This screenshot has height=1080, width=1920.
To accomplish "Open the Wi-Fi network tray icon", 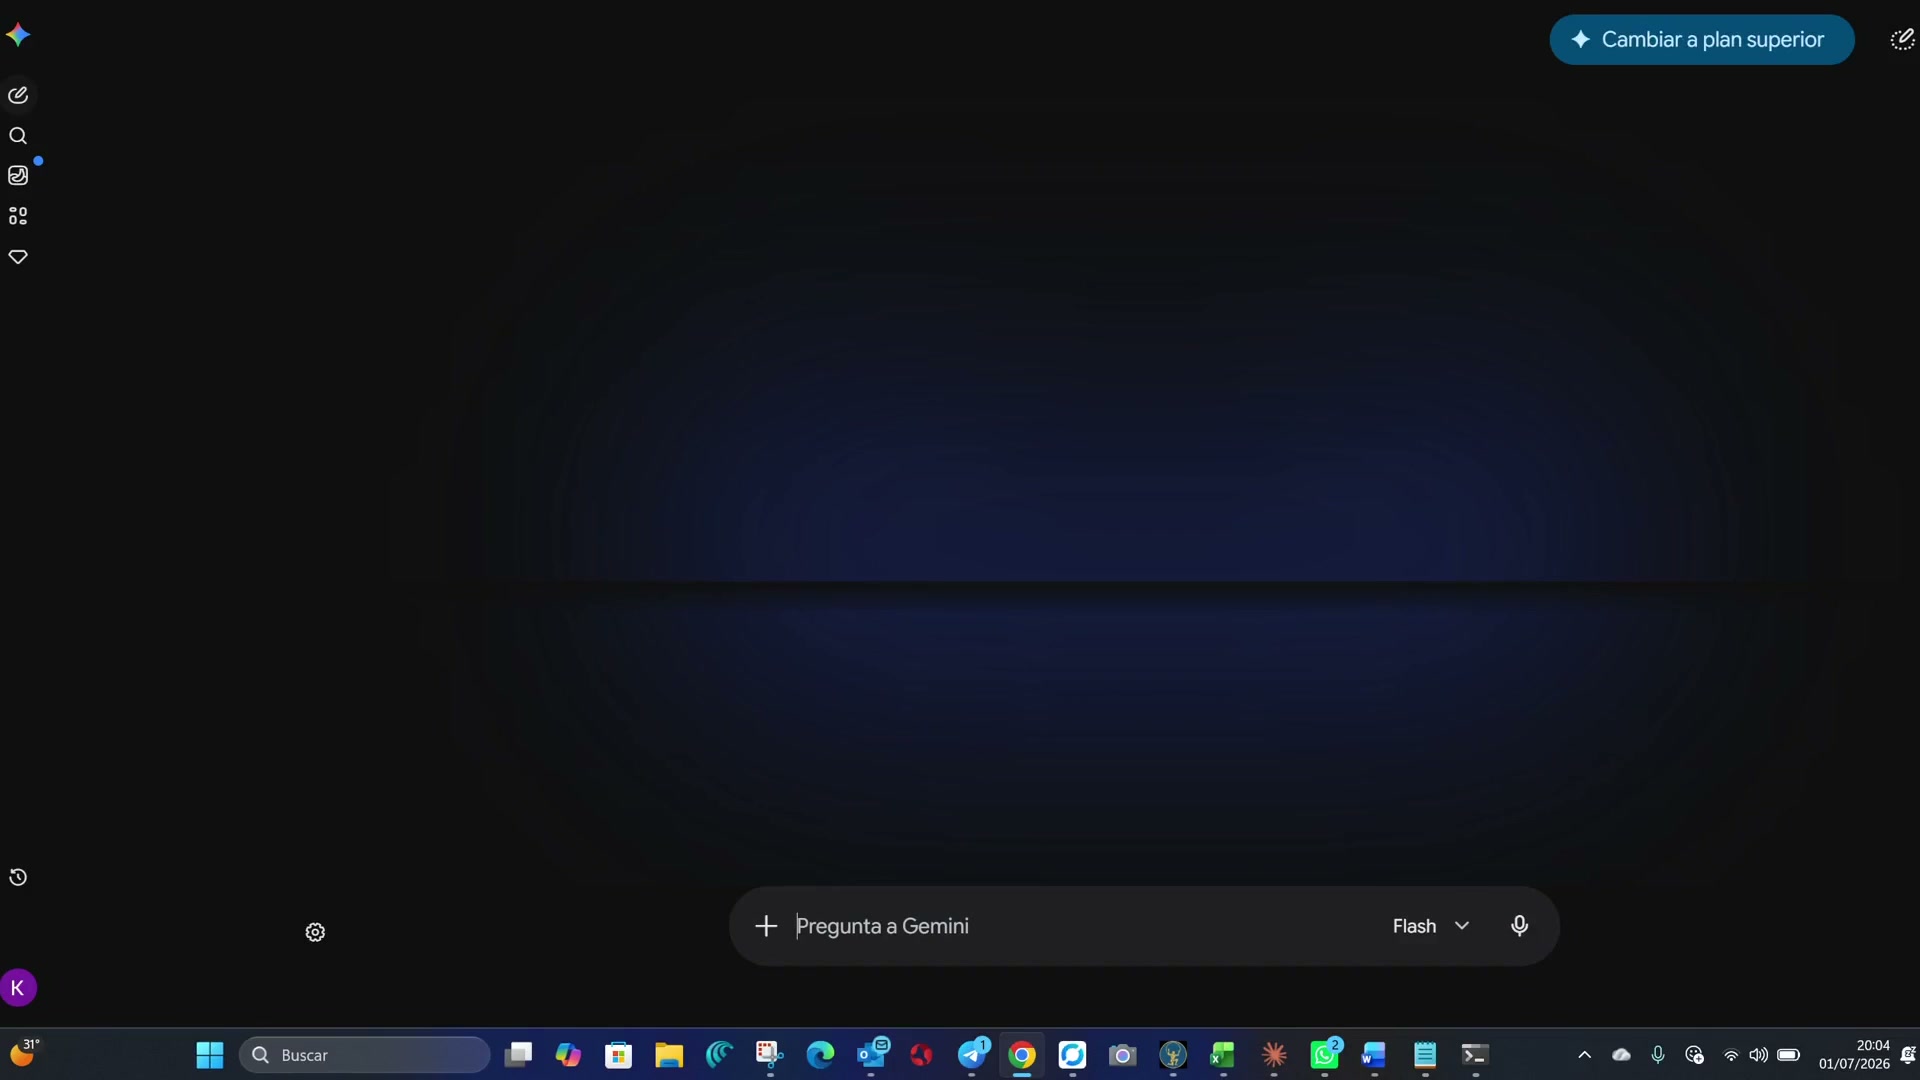I will coord(1731,1055).
